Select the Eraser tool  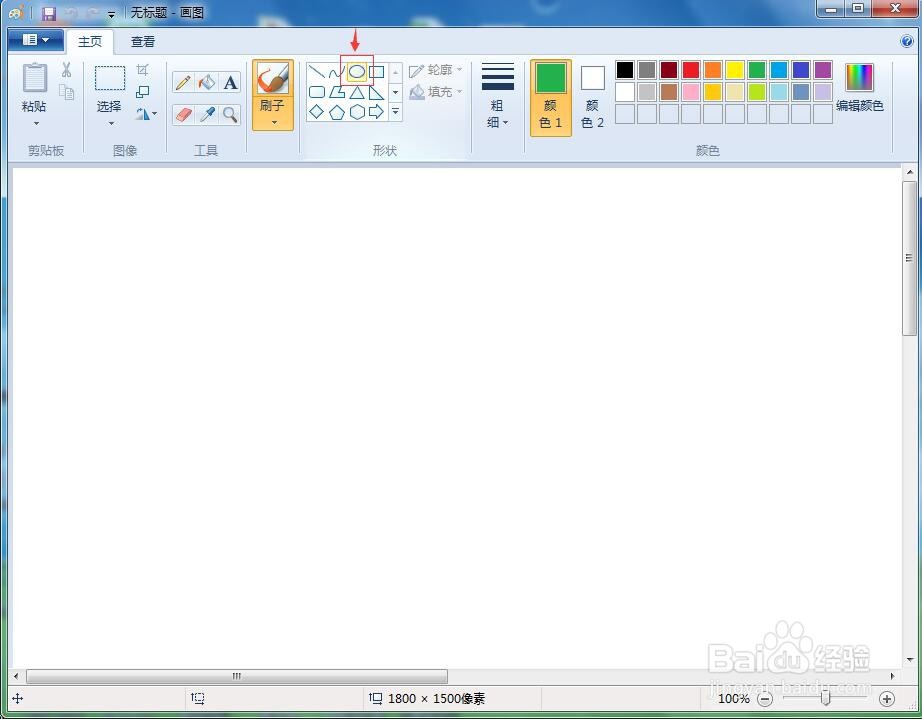tap(183, 114)
